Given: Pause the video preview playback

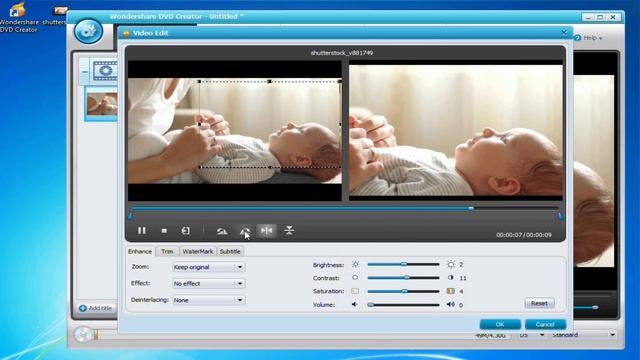Looking at the screenshot, I should (142, 231).
